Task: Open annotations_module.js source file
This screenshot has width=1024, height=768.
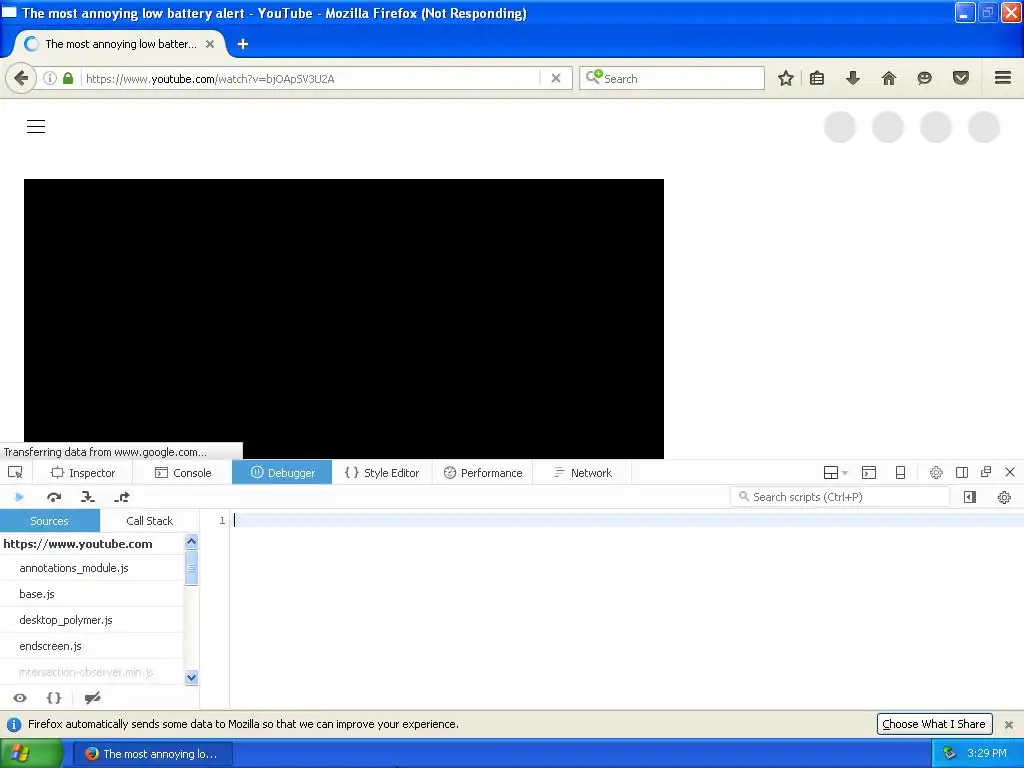Action: click(x=91, y=568)
